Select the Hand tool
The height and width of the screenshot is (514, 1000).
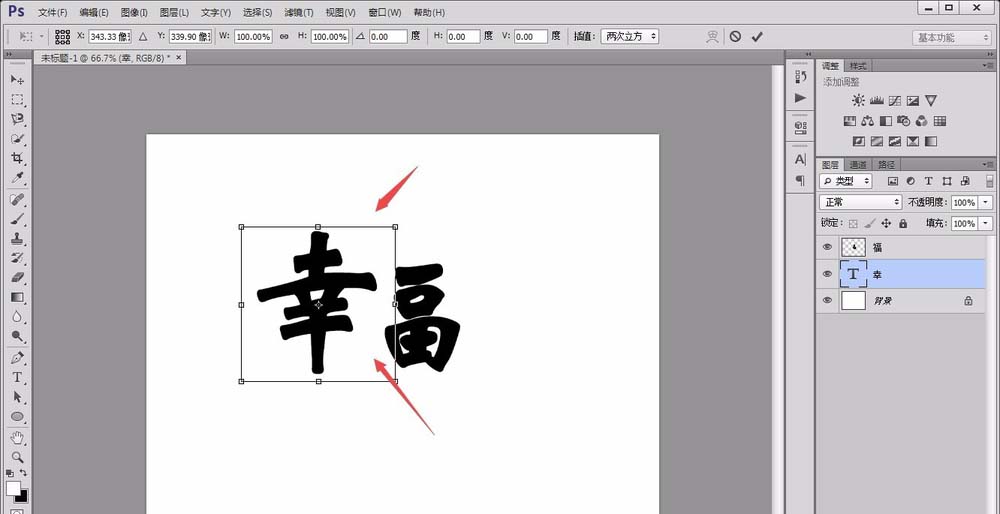click(17, 438)
